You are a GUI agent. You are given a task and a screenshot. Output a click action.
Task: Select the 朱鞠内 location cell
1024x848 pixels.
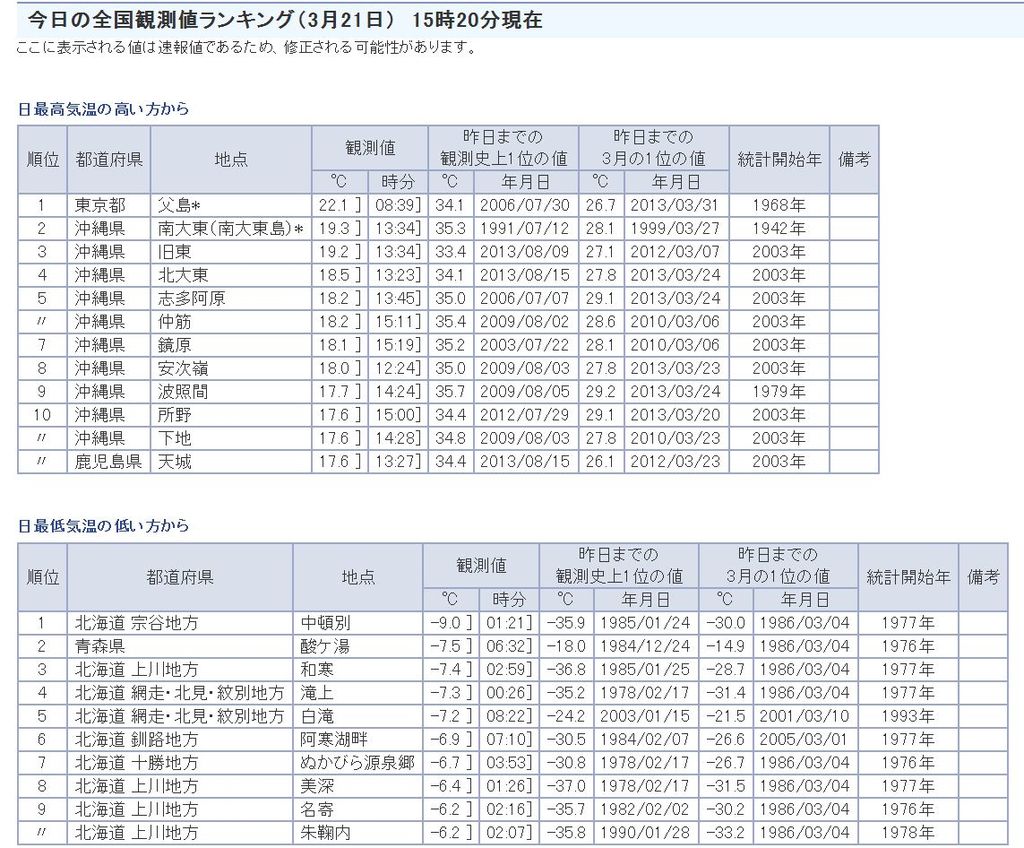click(x=325, y=832)
